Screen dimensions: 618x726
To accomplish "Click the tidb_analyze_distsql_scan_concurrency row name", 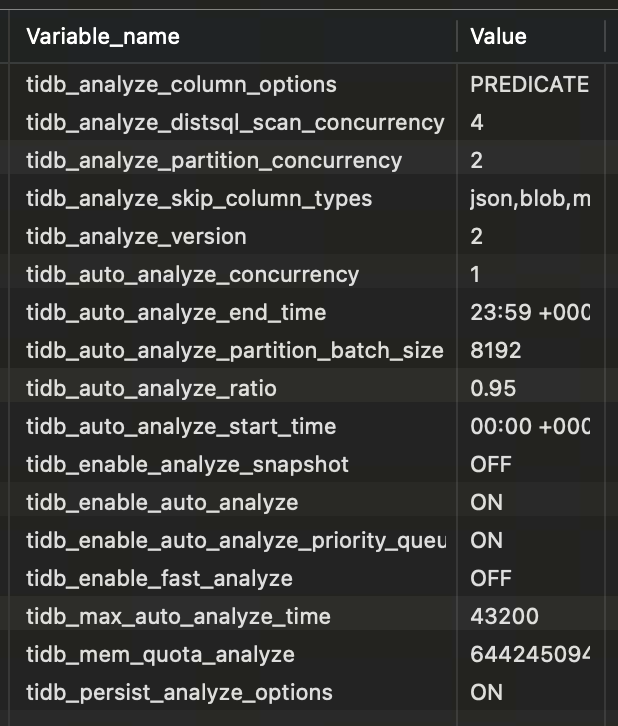I will 235,123.
